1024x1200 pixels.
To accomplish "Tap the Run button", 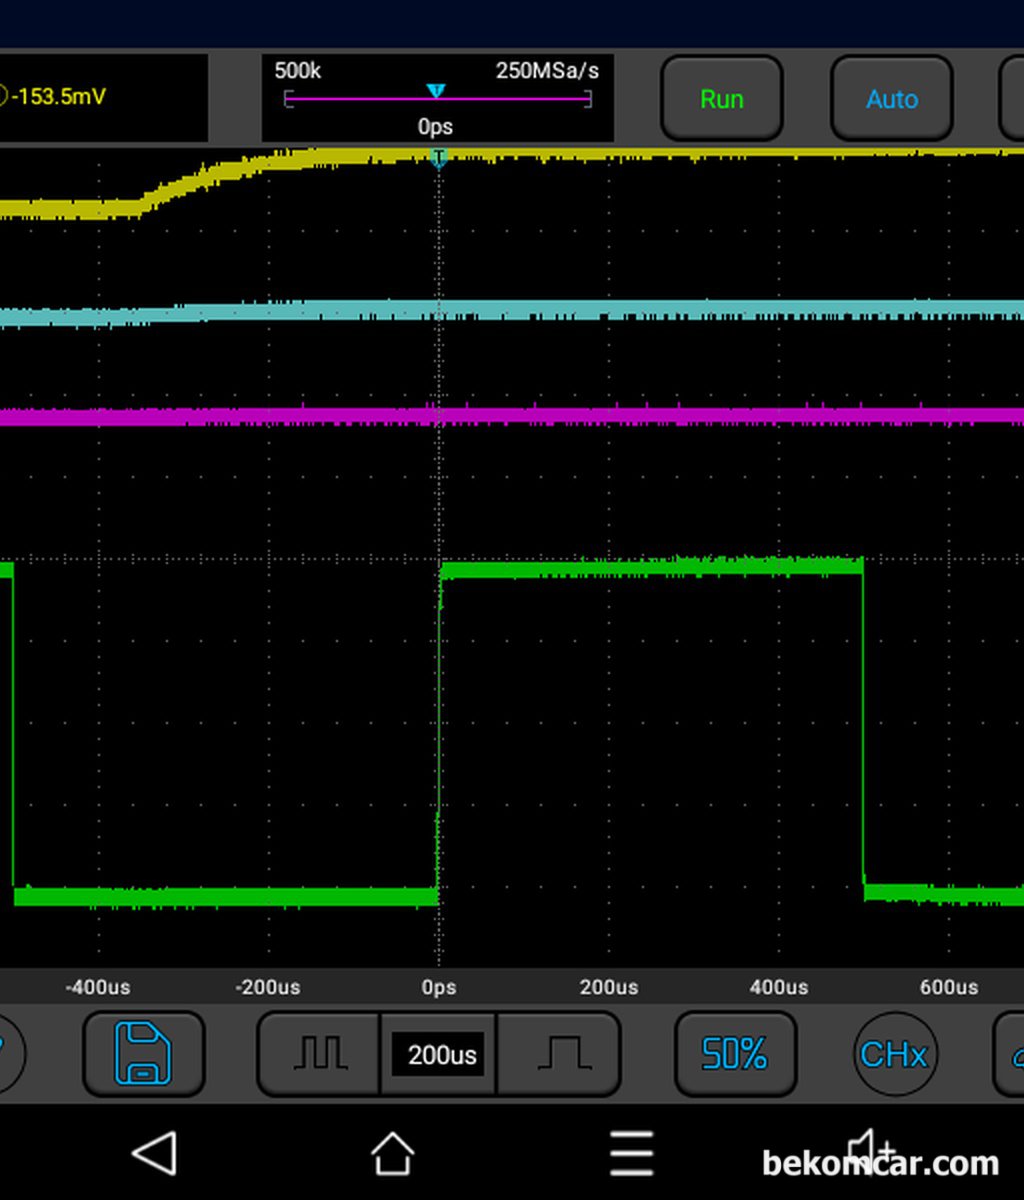I will coord(721,99).
